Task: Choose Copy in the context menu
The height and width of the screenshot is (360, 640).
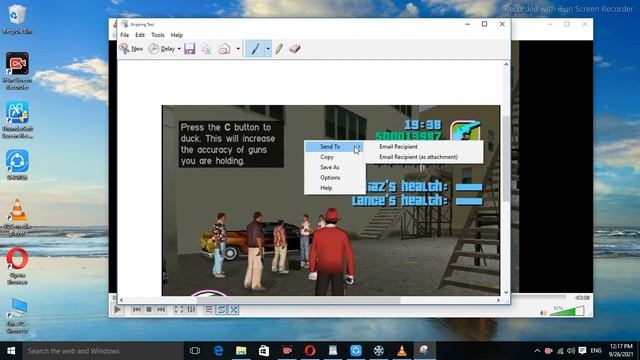Action: (335, 157)
